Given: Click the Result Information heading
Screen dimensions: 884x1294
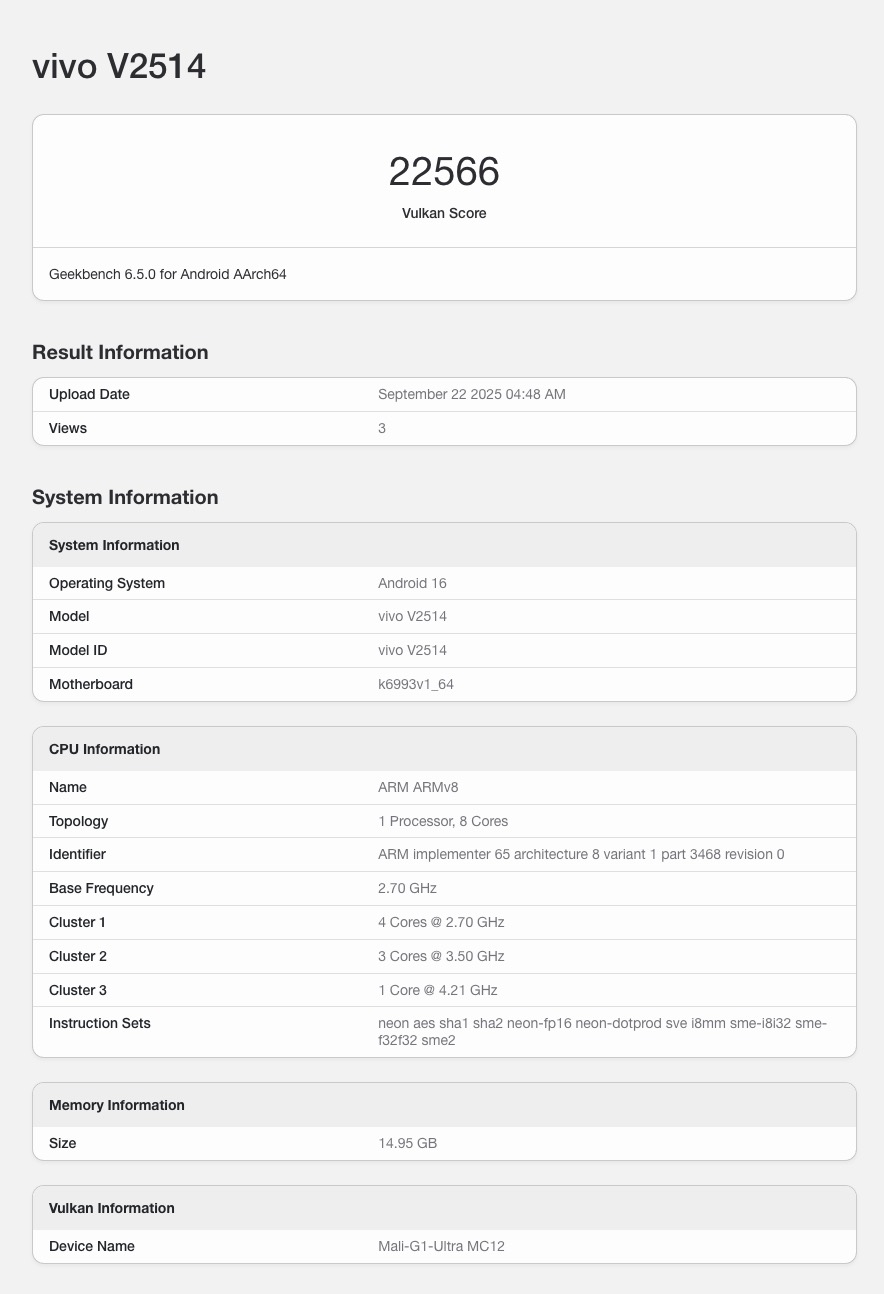Looking at the screenshot, I should pos(120,352).
